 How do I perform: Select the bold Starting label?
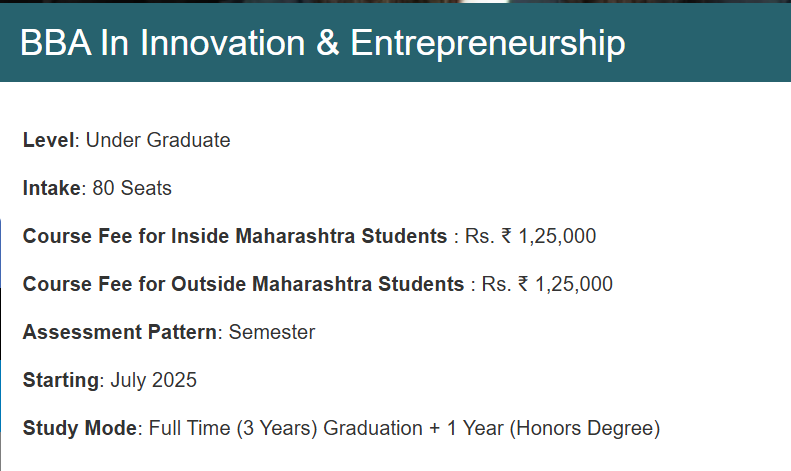tap(61, 380)
